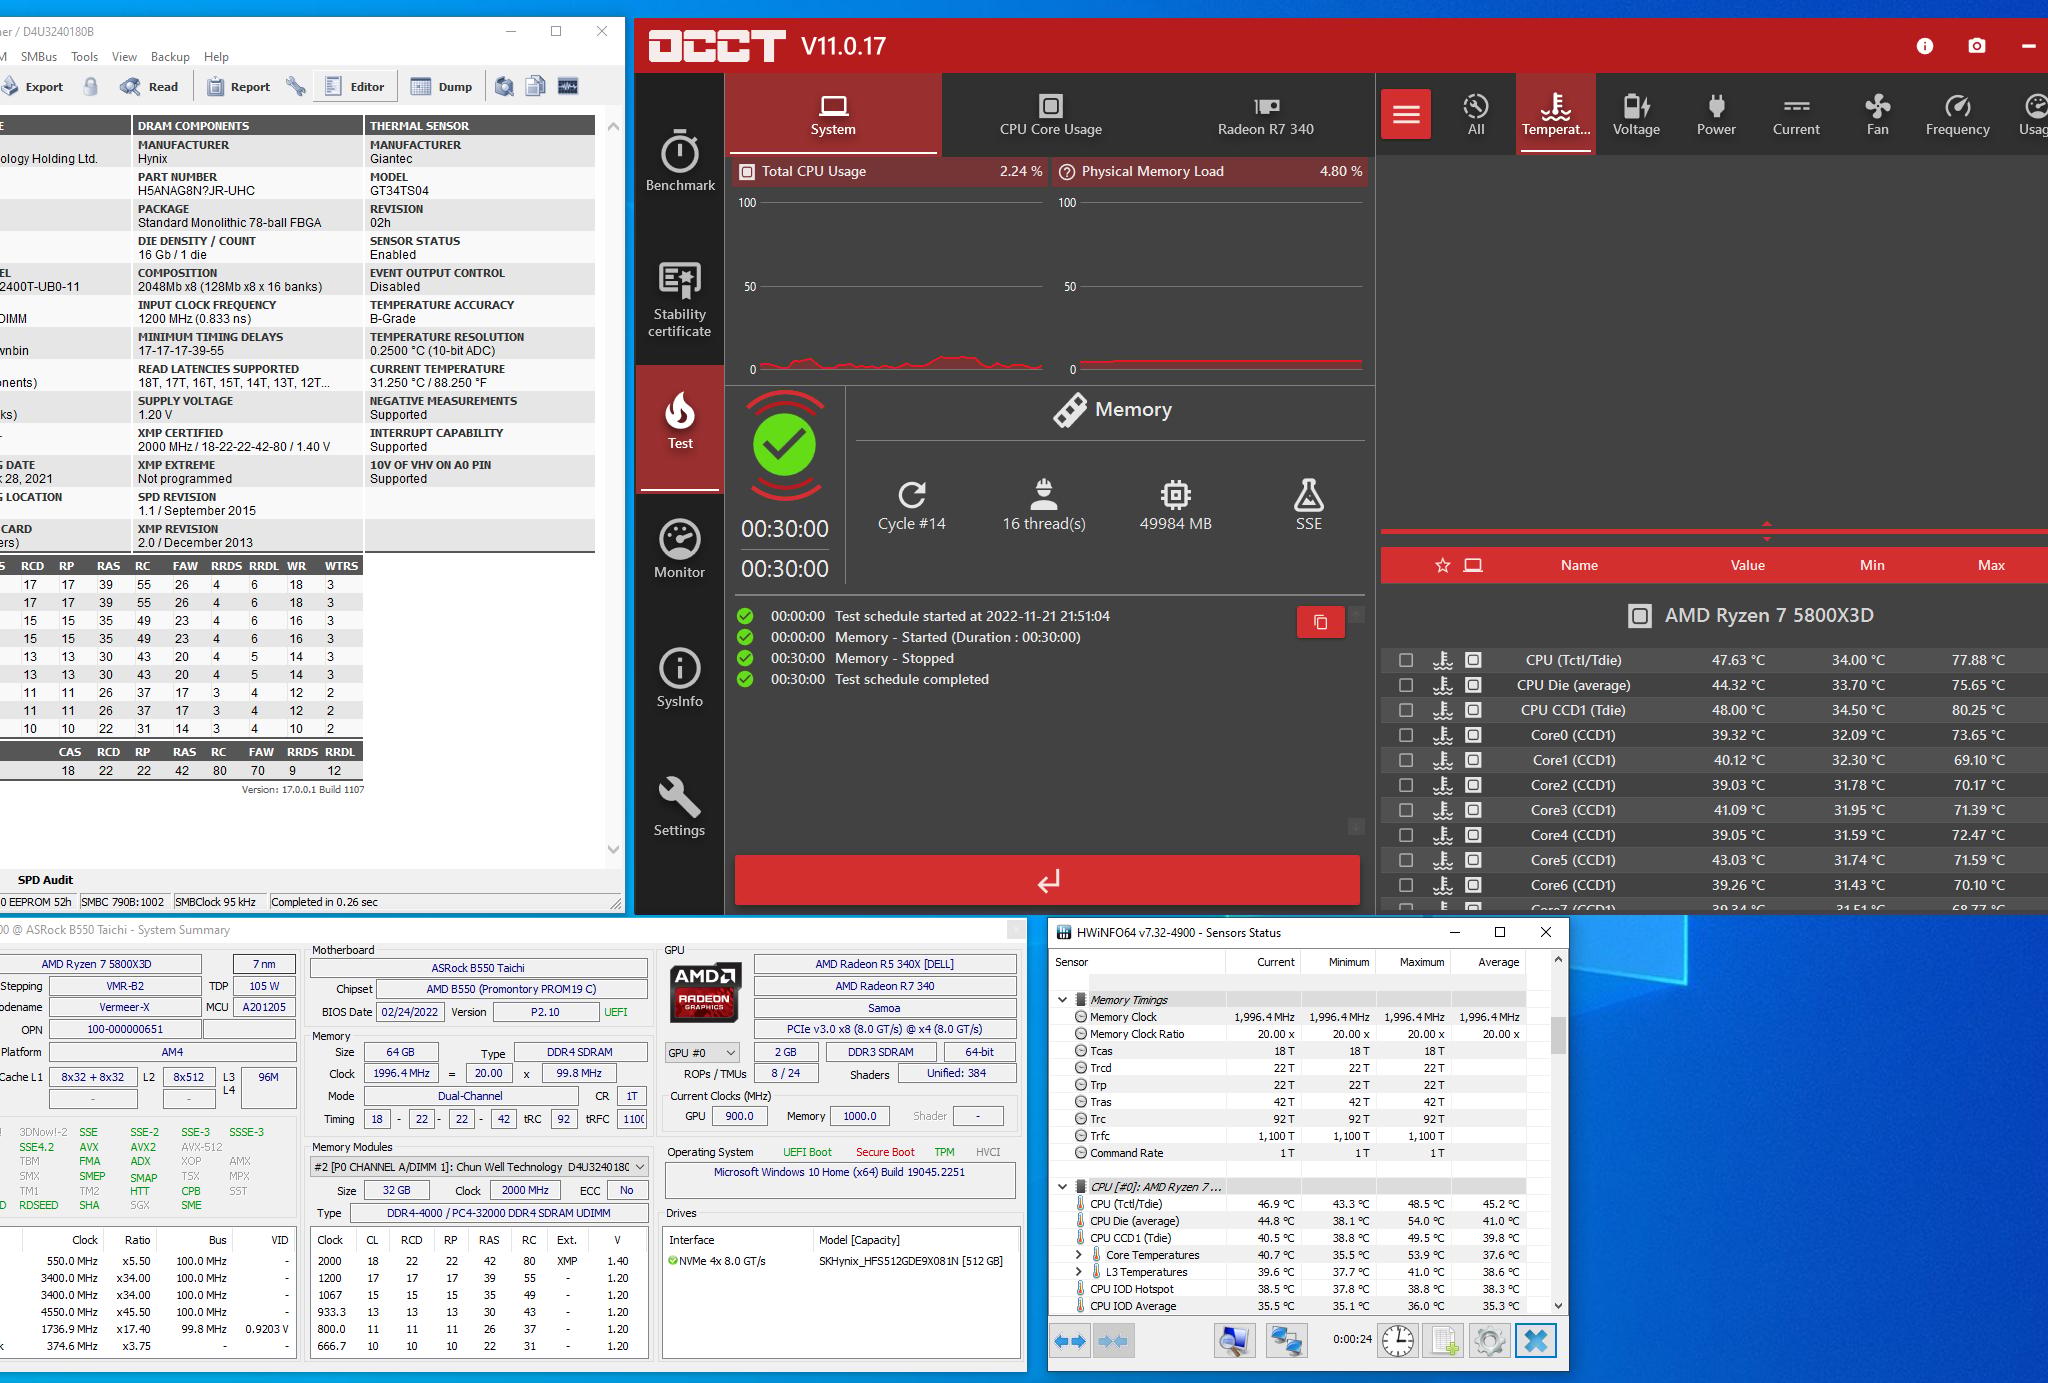
Task: Open the View menu in Thaiphoon Burner
Action: point(124,57)
